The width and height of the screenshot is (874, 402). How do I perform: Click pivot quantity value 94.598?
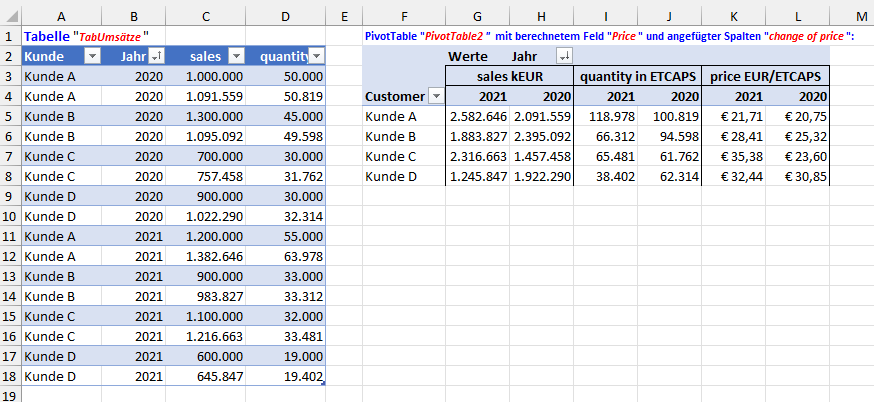click(669, 137)
